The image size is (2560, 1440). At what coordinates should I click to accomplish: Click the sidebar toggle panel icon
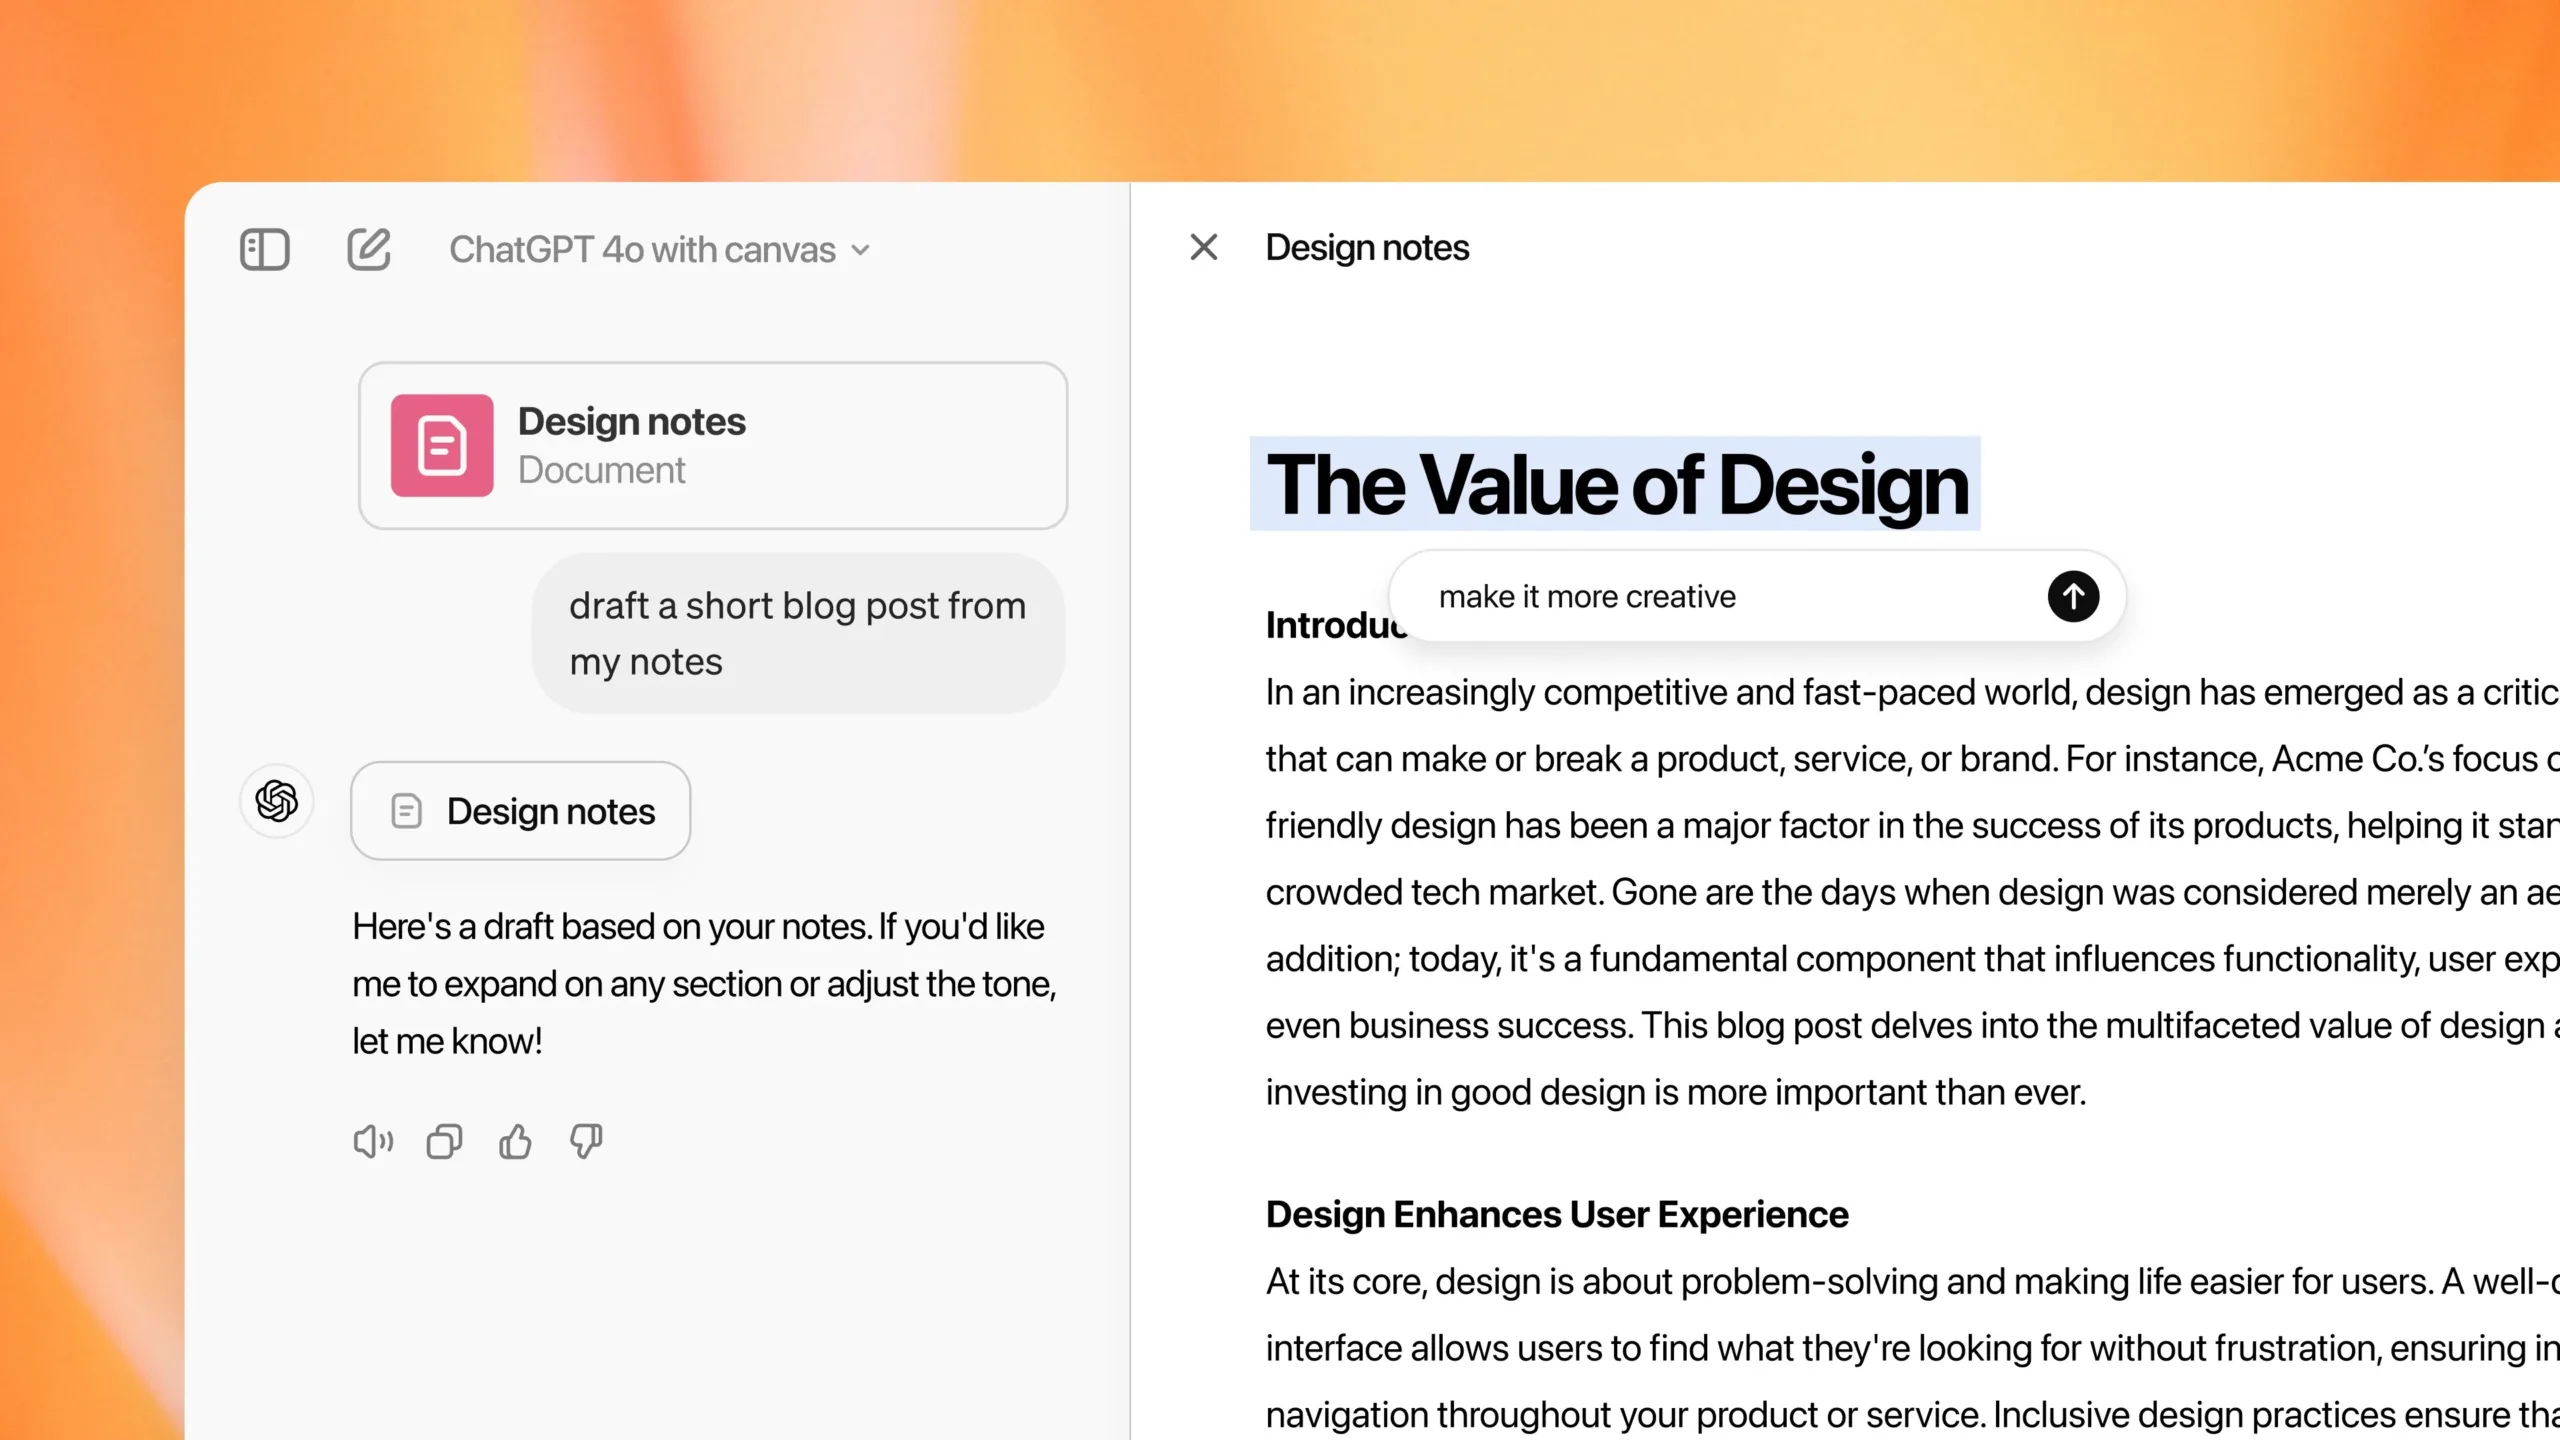(x=265, y=248)
